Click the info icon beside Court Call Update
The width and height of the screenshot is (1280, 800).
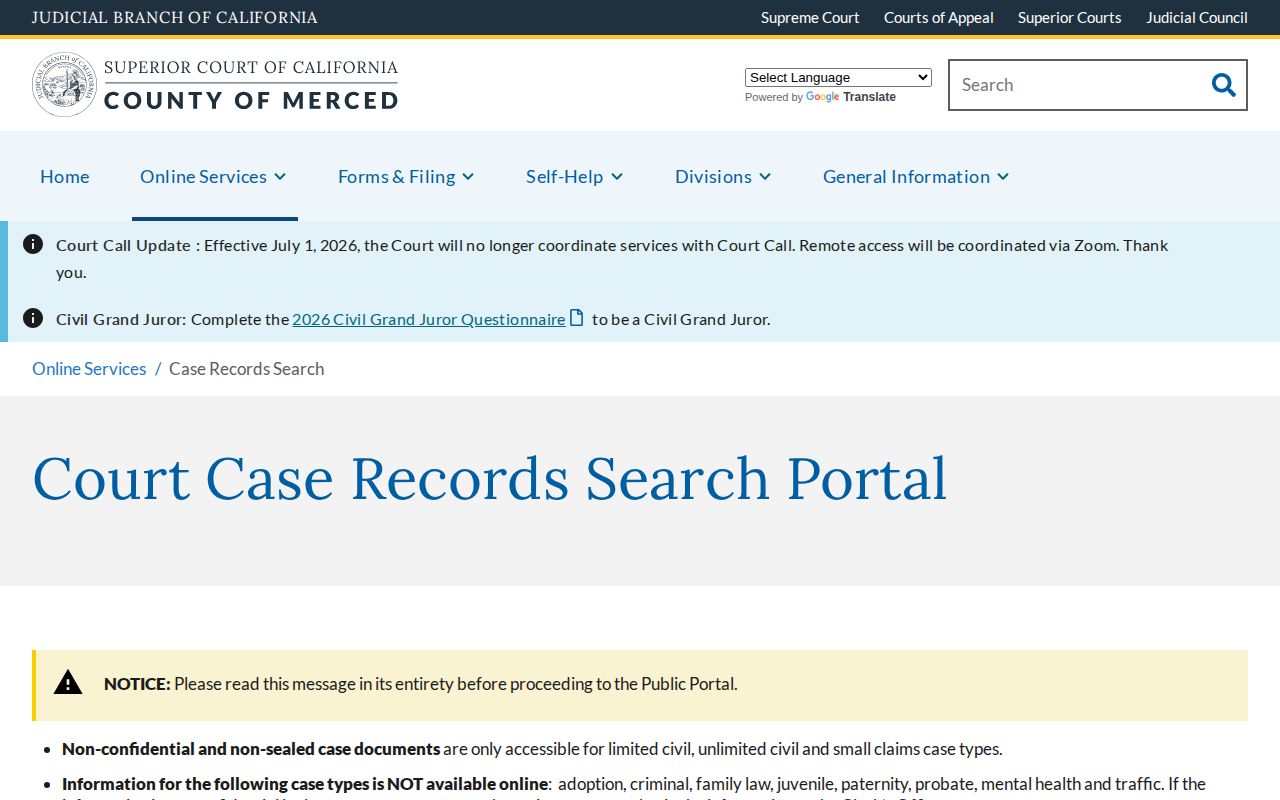coord(33,244)
